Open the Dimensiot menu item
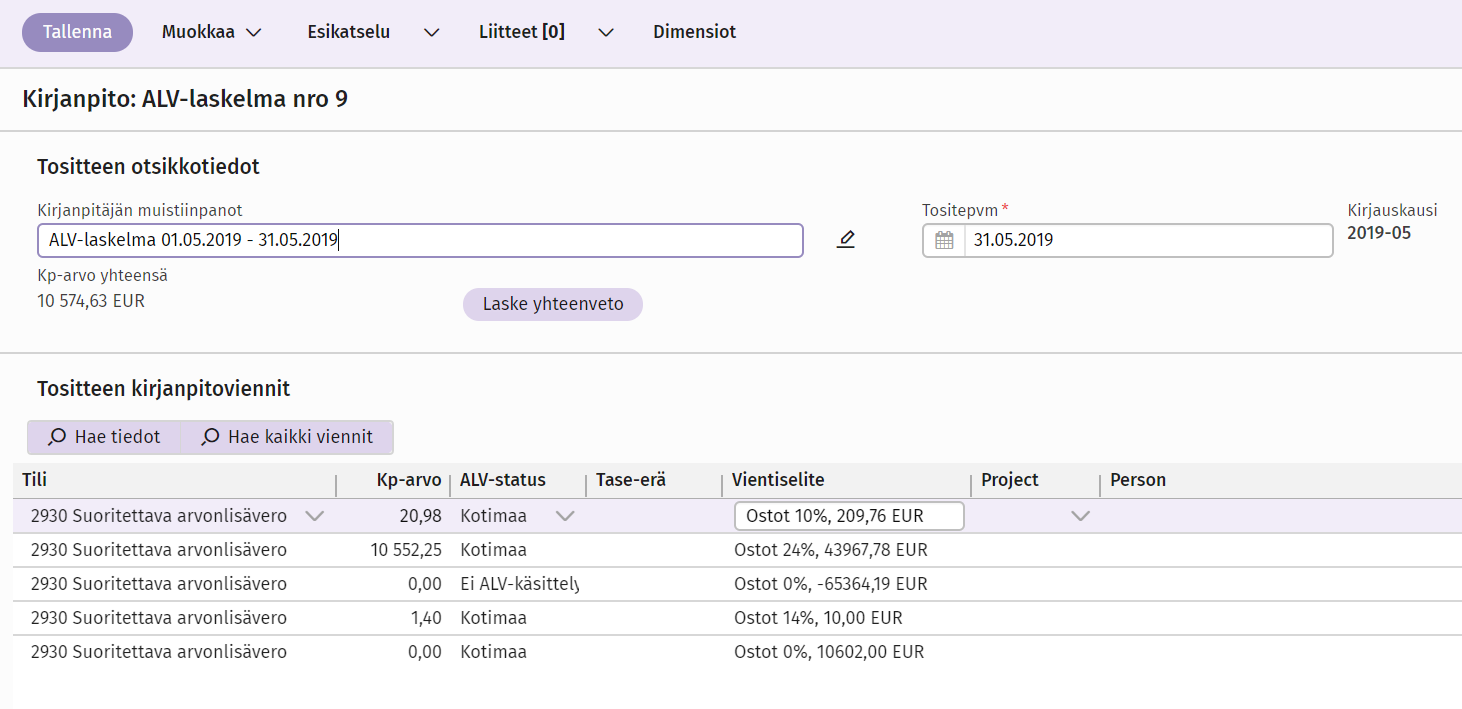 694,32
